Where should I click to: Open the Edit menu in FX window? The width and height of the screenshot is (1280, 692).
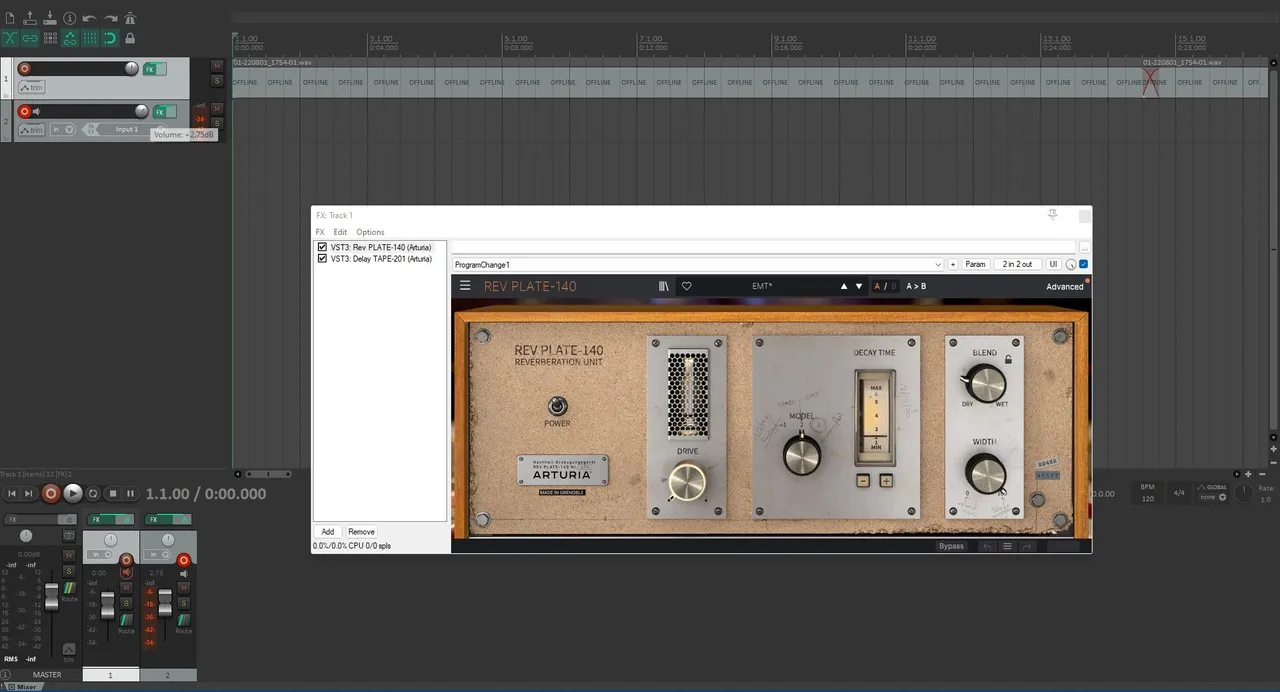(x=340, y=232)
